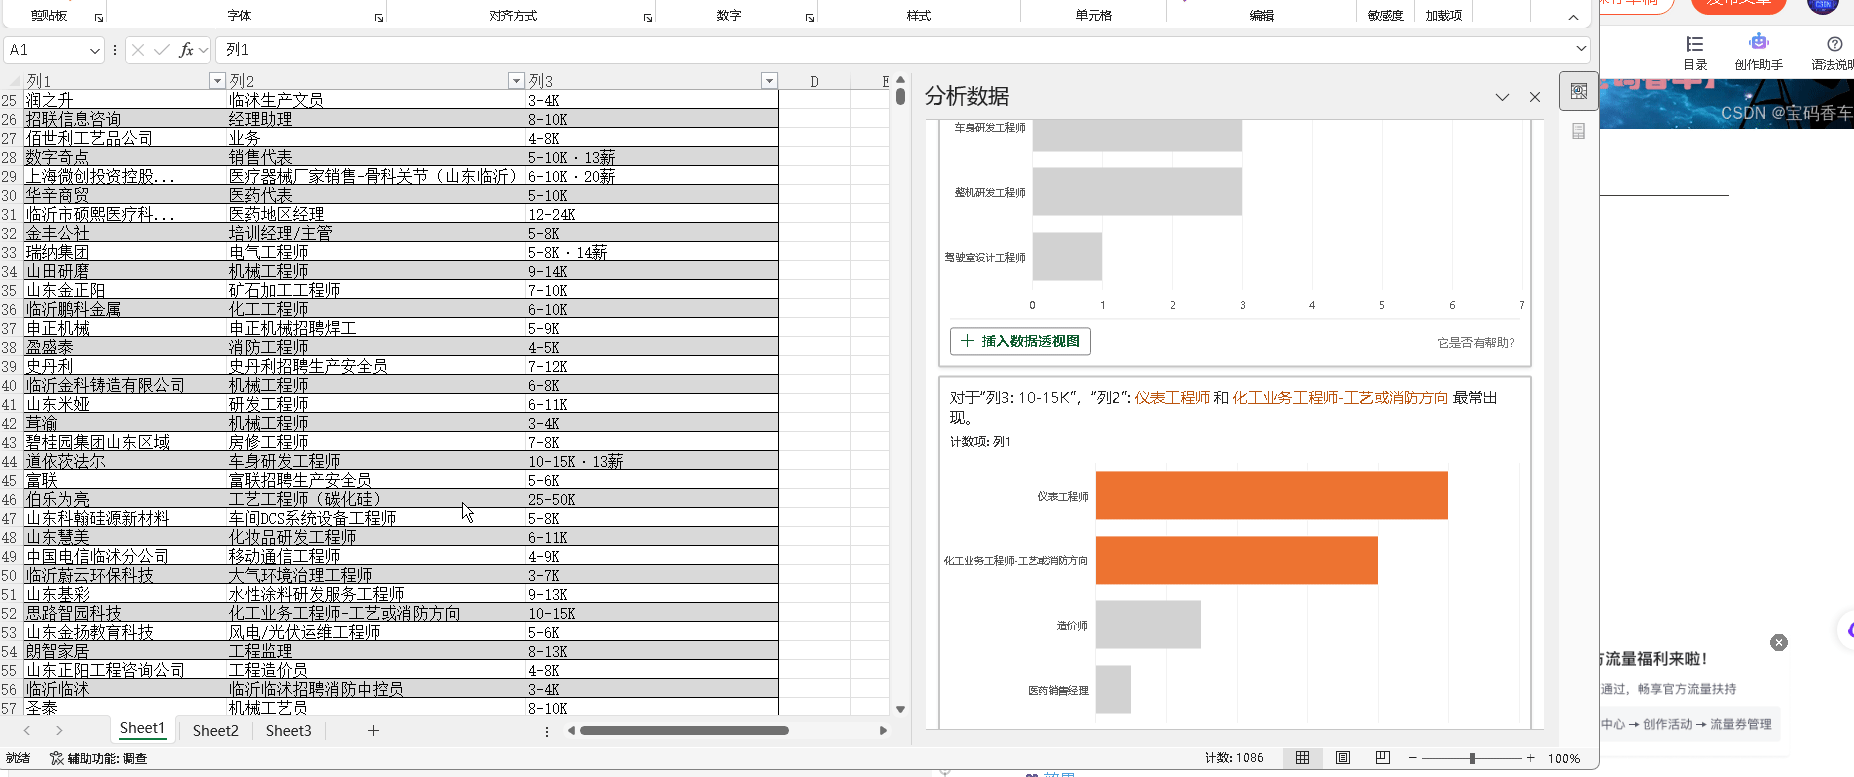The width and height of the screenshot is (1854, 777).
Task: Click the CSDN user avatar
Action: point(1823,5)
